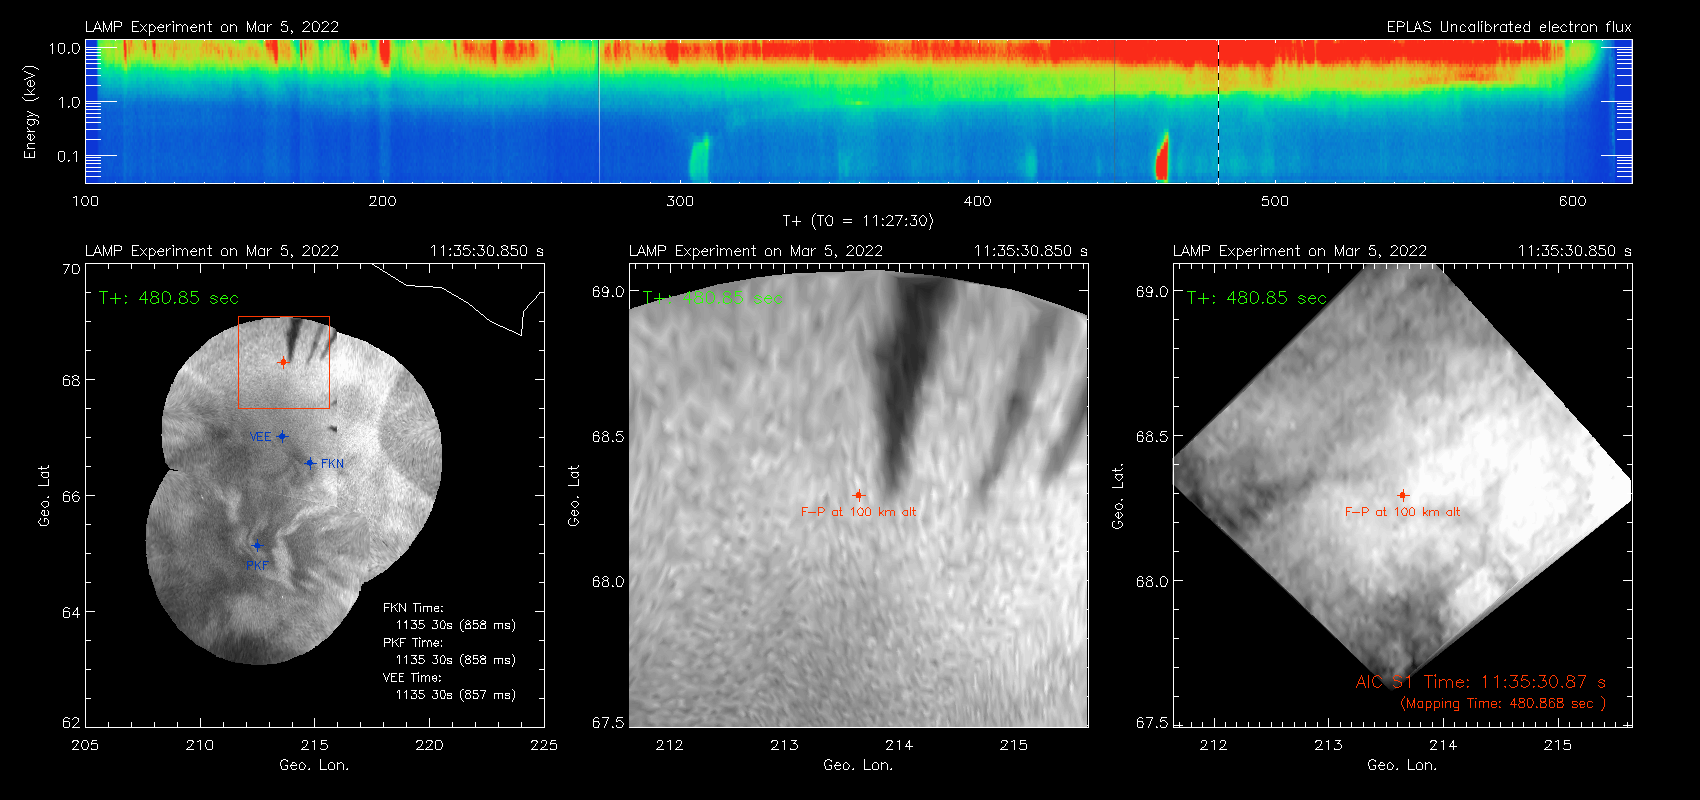Viewport: 1700px width, 800px height.
Task: Click the '225' longitude tick on the left map
Action: click(x=544, y=745)
